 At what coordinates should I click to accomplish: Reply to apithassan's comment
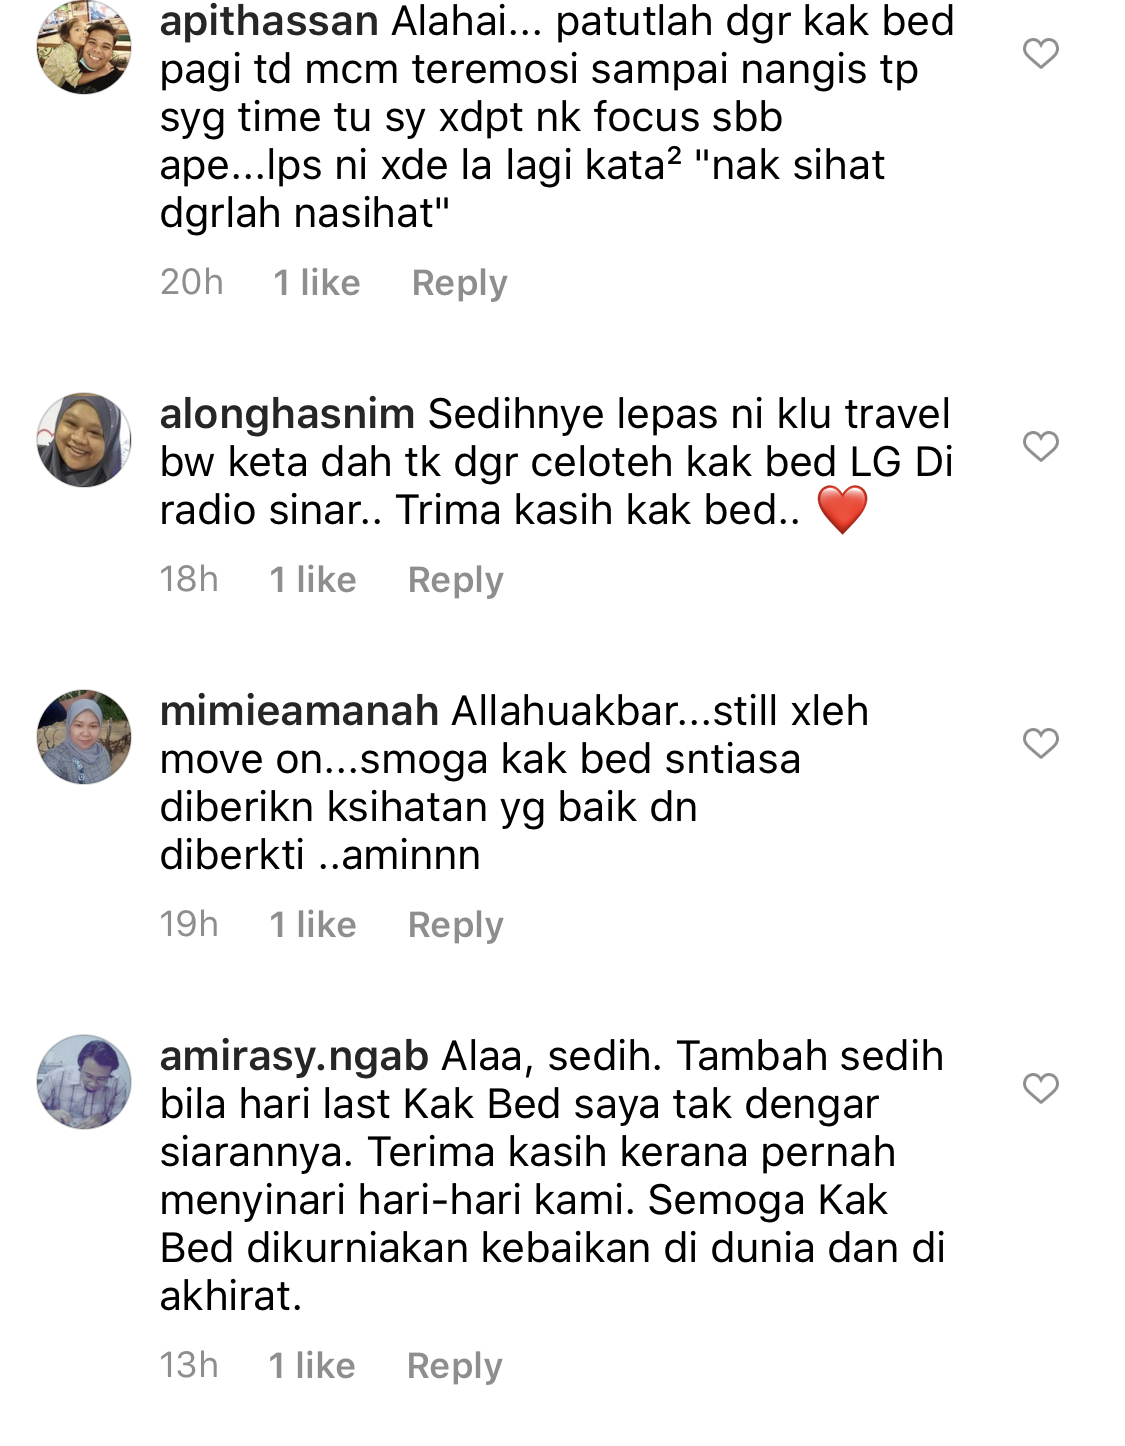pyautogui.click(x=460, y=283)
